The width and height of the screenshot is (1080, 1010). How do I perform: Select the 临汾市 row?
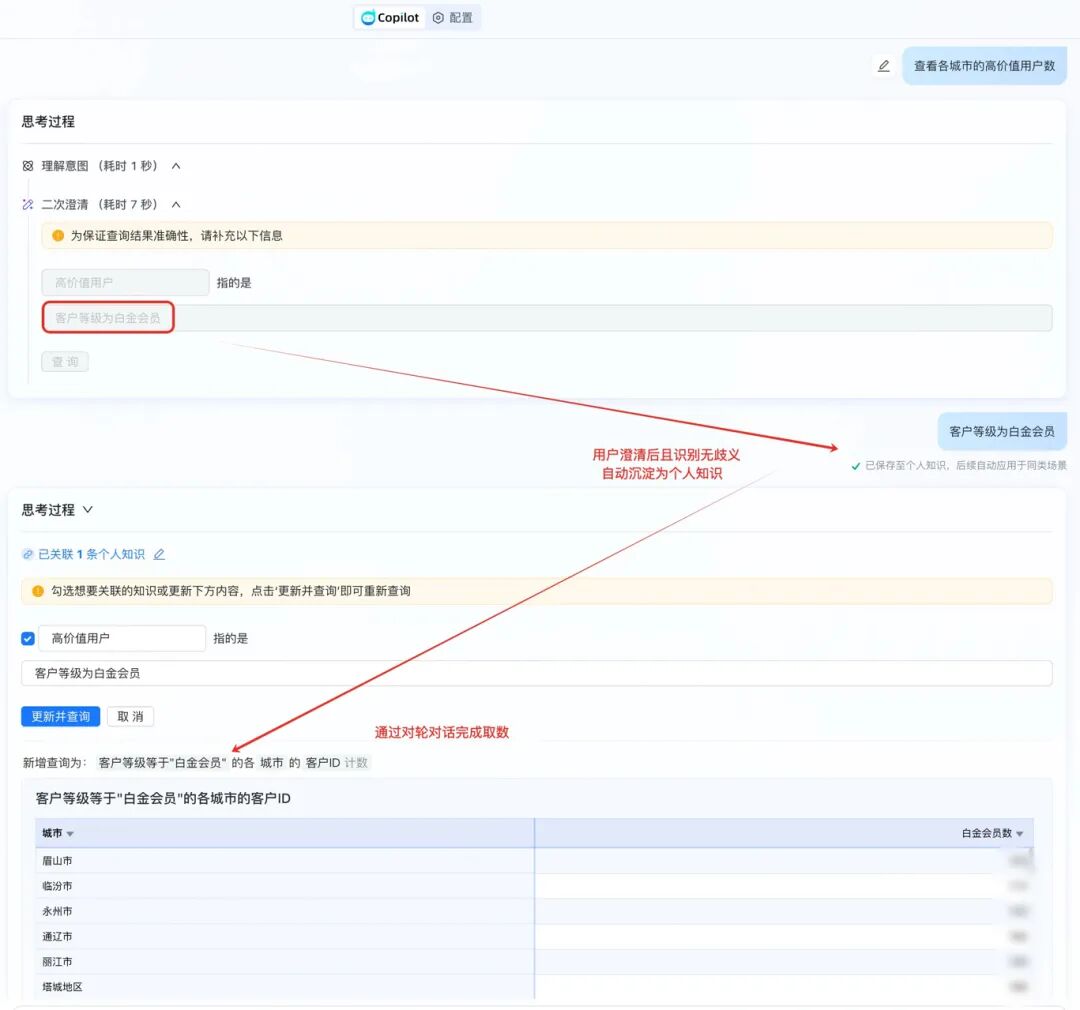tap(534, 886)
